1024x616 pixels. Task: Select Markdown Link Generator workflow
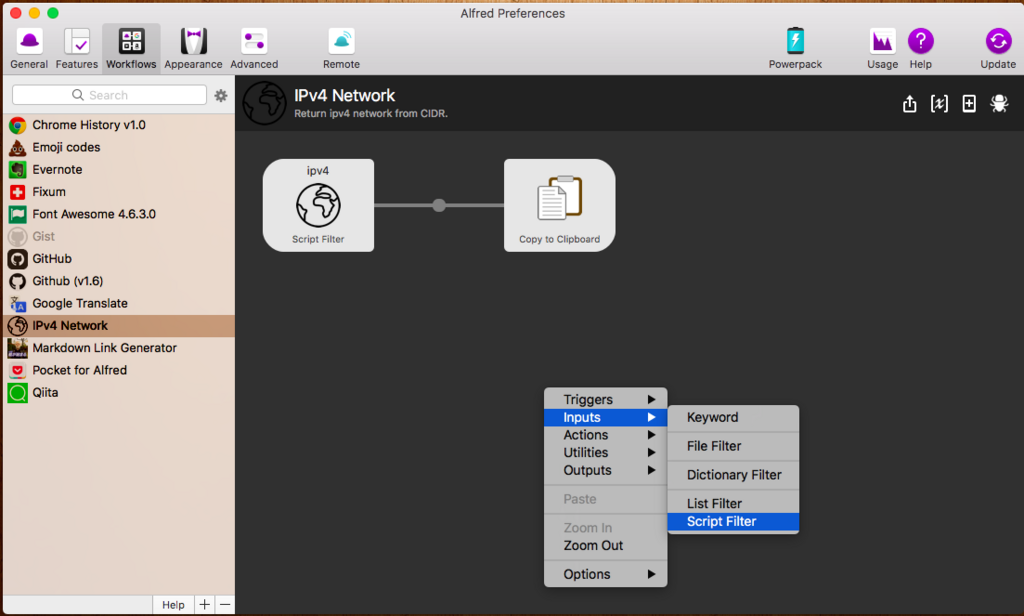pos(119,348)
